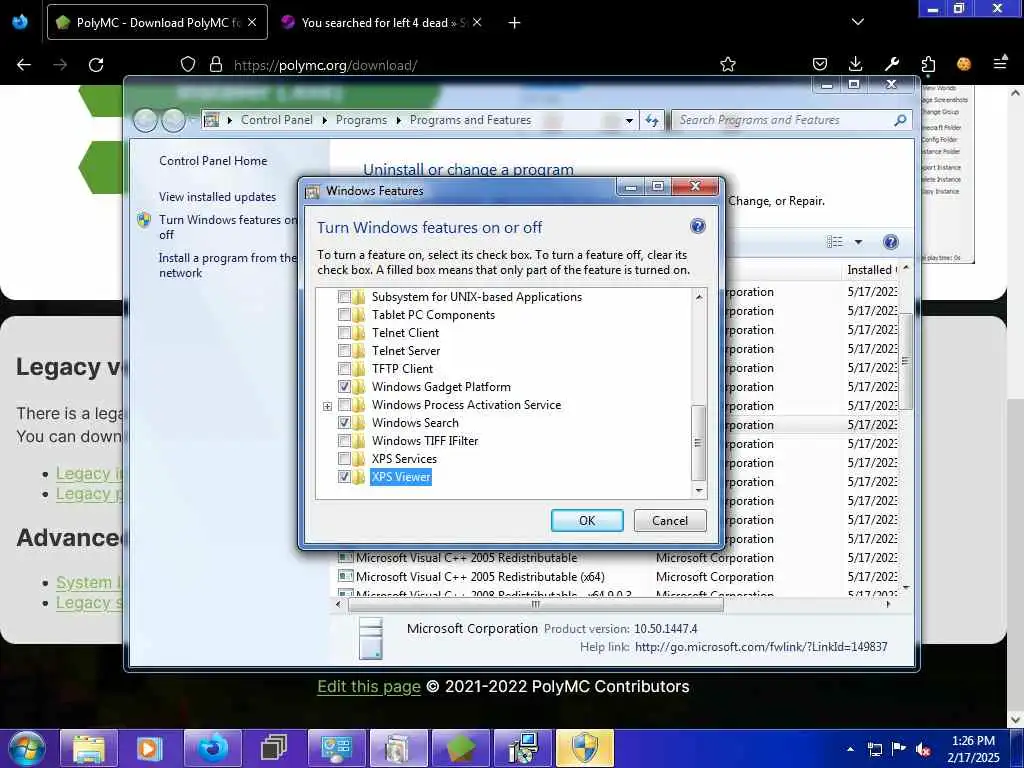Select the Windows Search feature label
The width and height of the screenshot is (1024, 768).
[415, 423]
